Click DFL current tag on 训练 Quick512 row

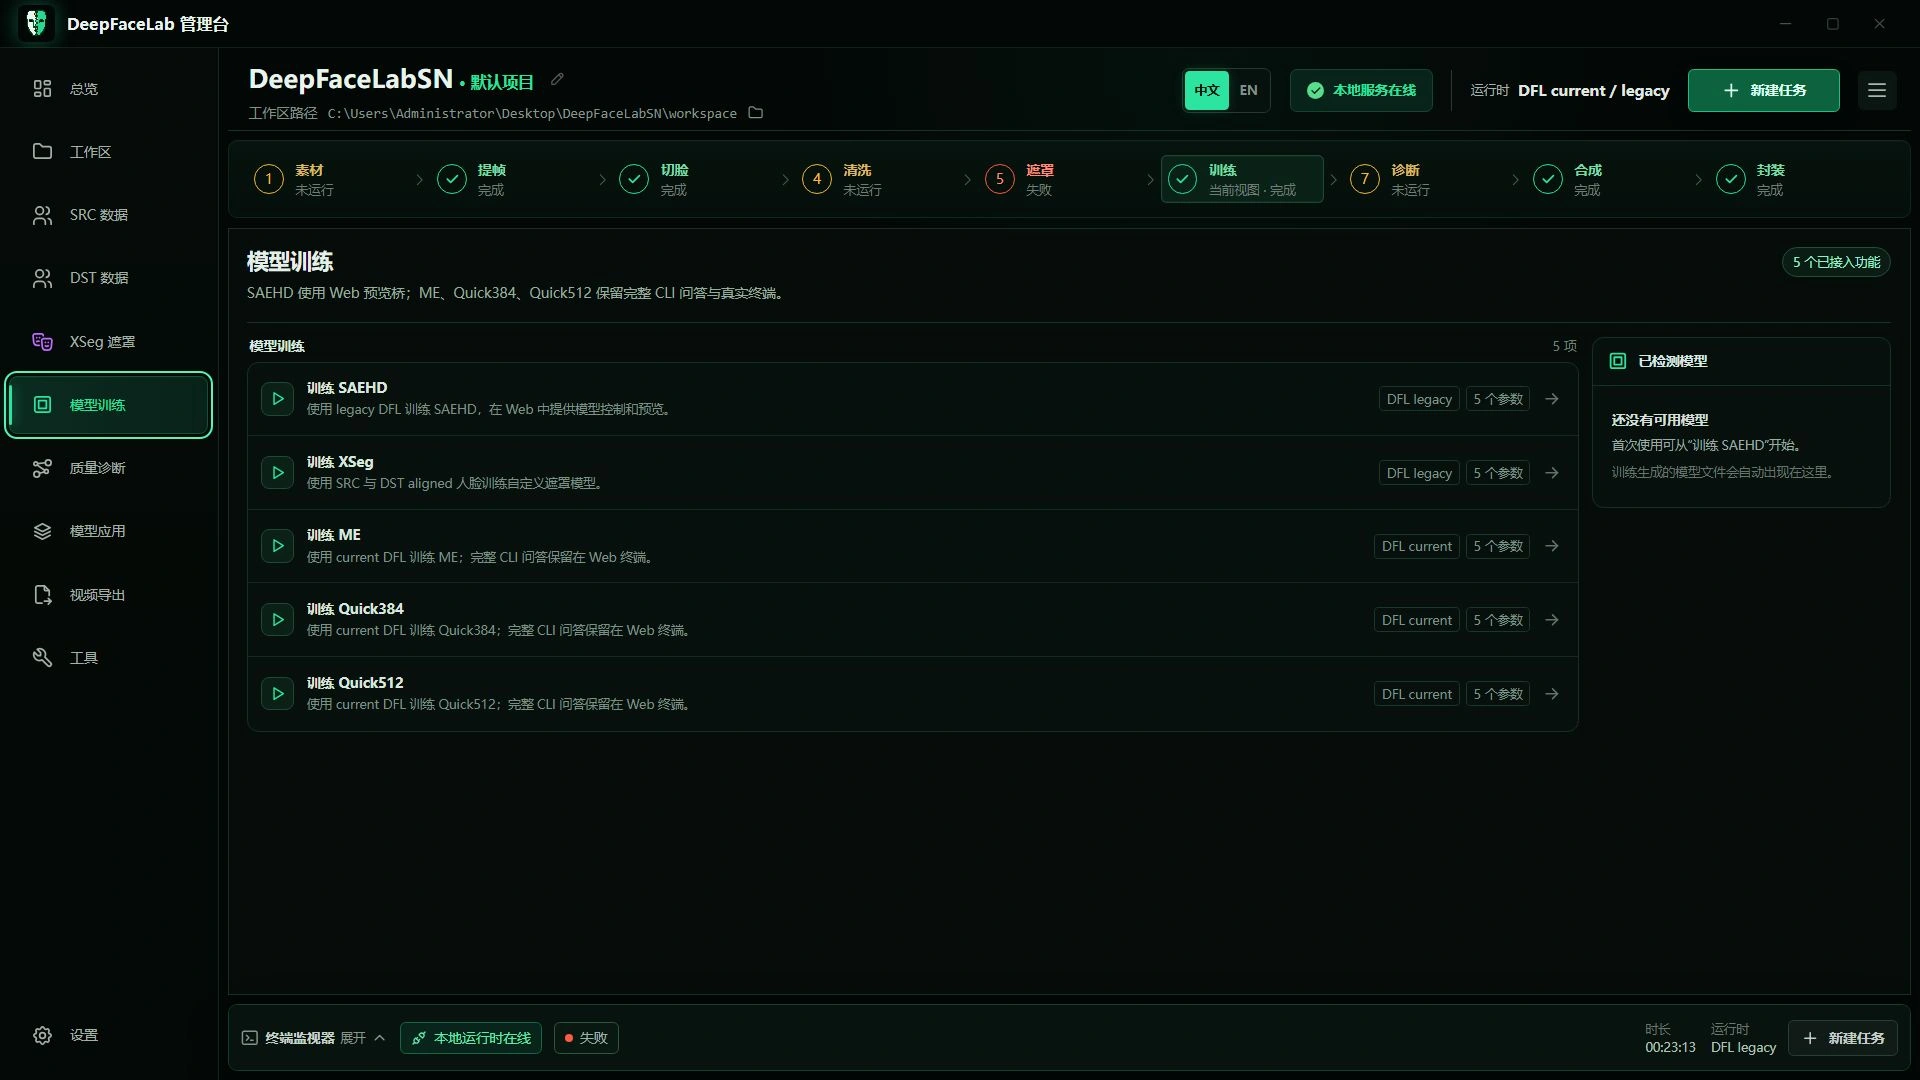pyautogui.click(x=1417, y=694)
